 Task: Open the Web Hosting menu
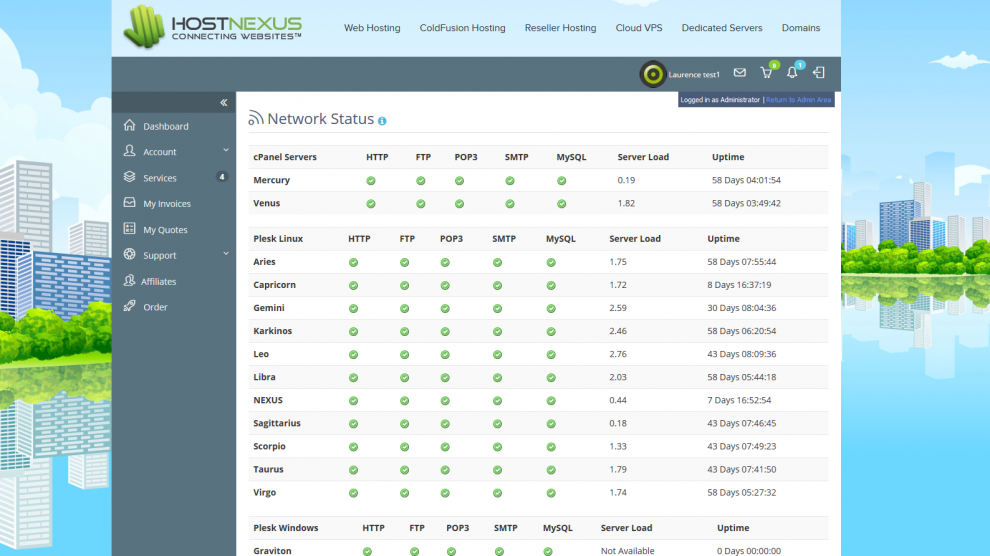pos(372,28)
